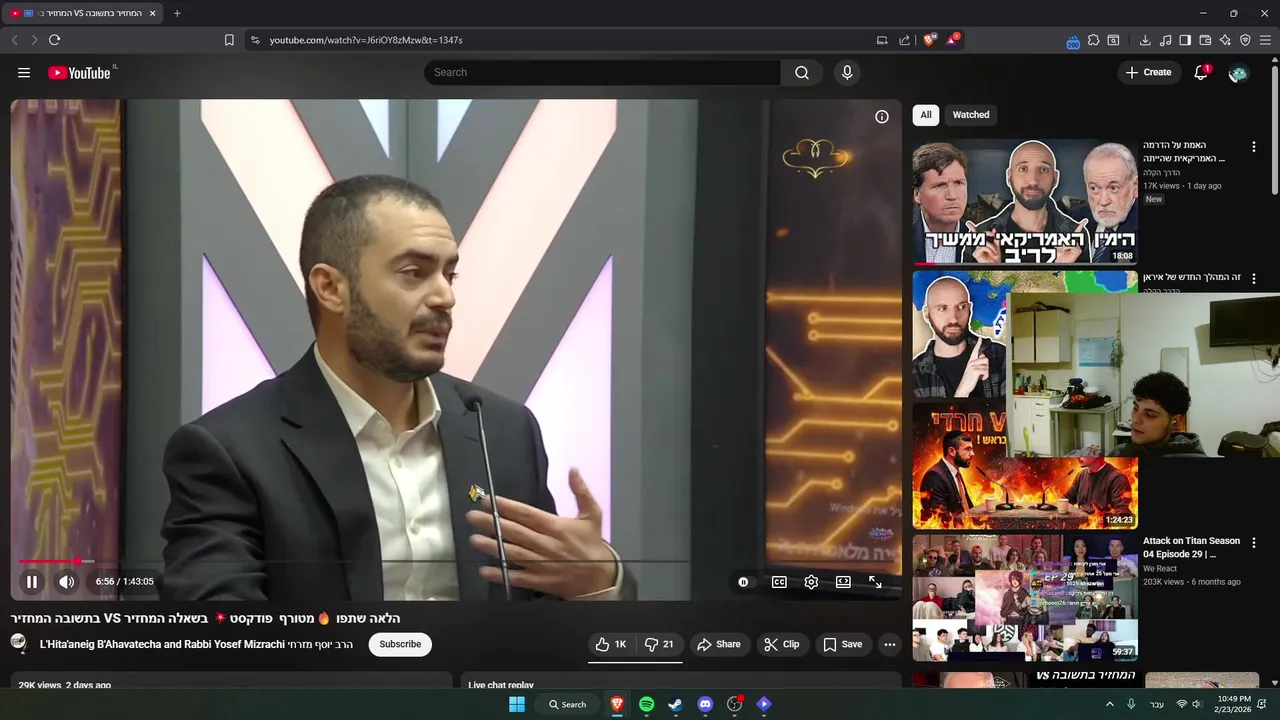Open the account avatar menu
The width and height of the screenshot is (1280, 720).
1238,73
